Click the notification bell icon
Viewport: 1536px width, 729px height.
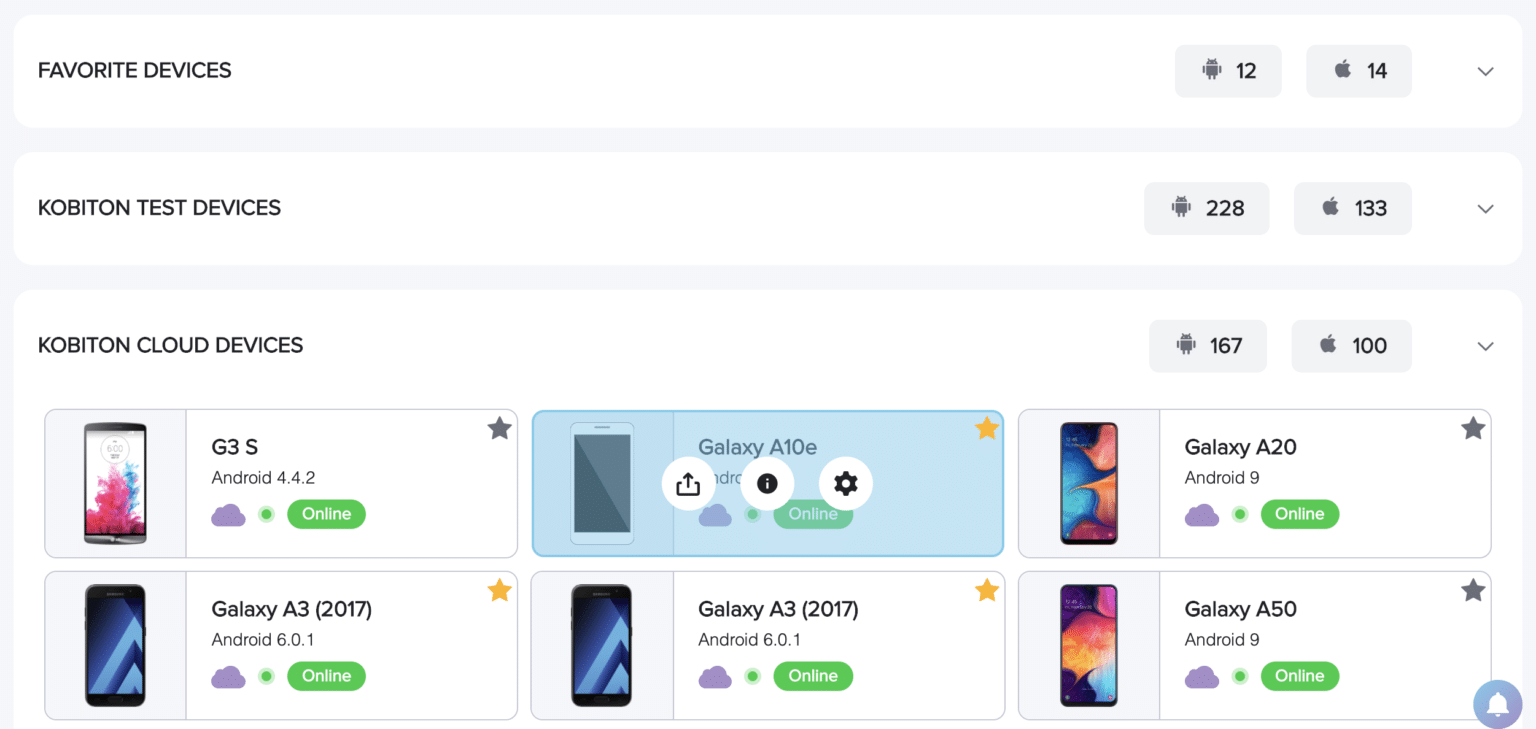coord(1497,704)
